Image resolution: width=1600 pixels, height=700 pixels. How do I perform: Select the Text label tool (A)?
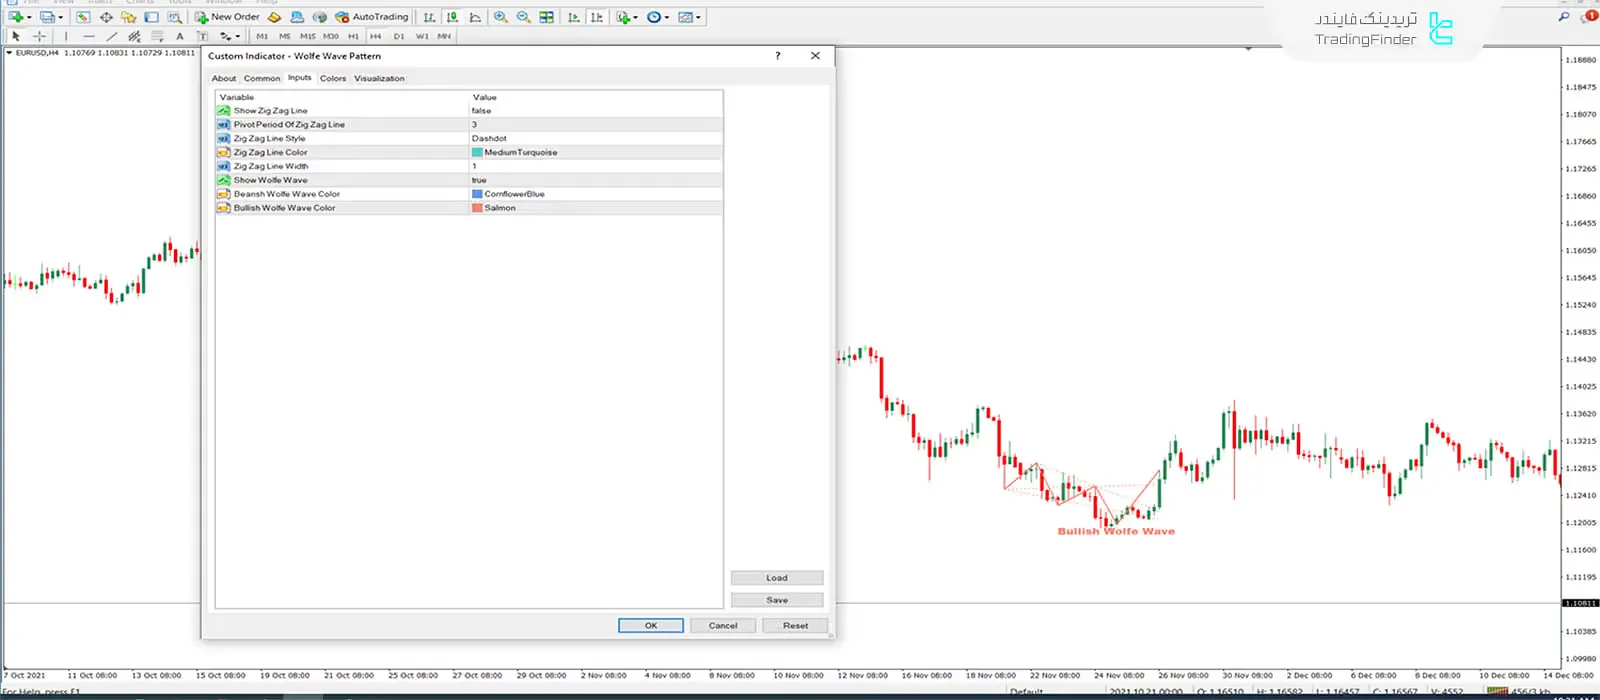click(180, 36)
